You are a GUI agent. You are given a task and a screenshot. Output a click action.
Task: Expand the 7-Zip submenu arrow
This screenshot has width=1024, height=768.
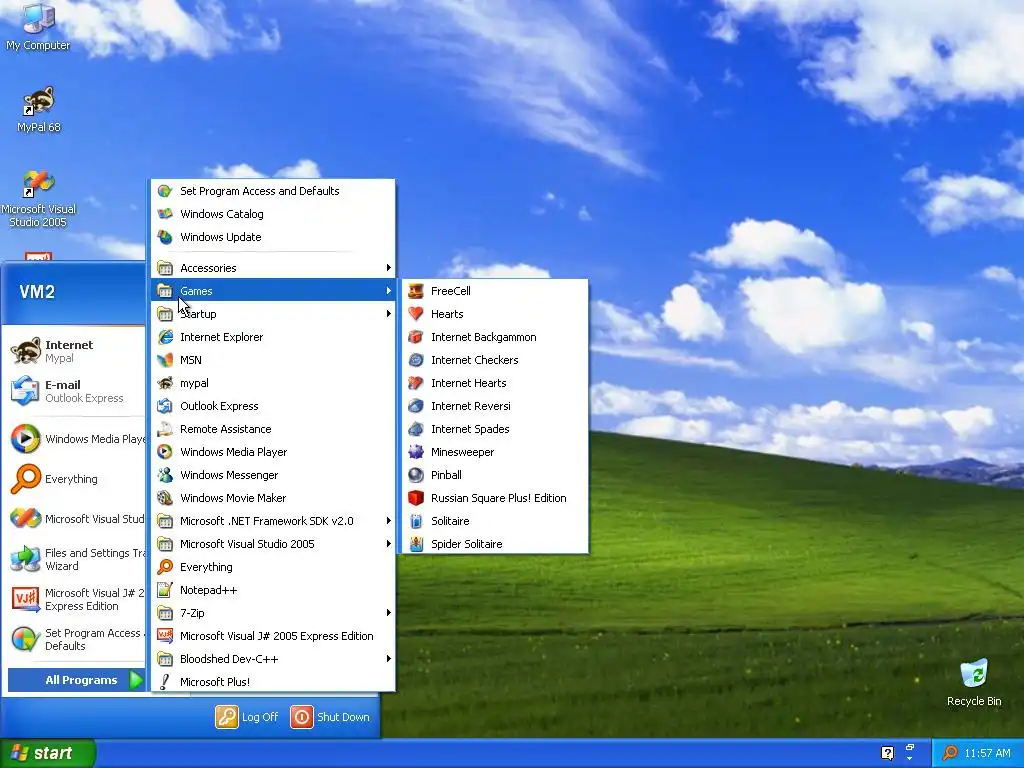[x=389, y=613]
